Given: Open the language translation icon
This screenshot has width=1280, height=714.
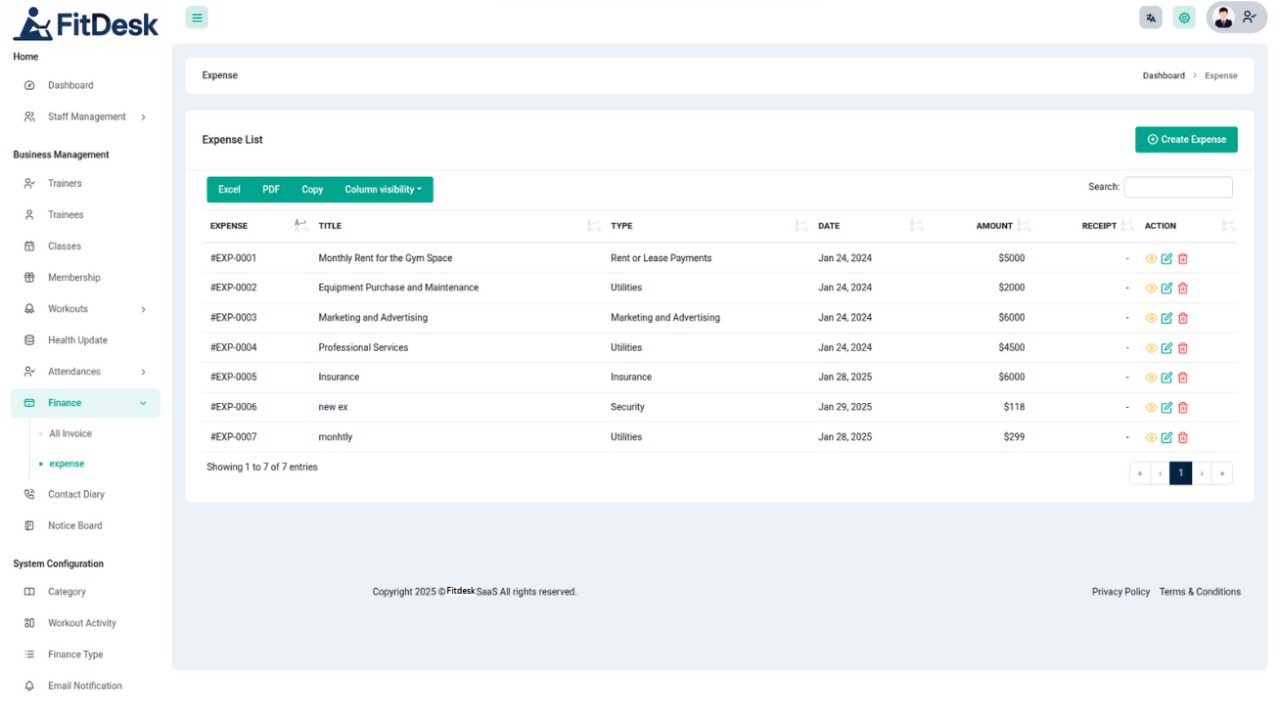Looking at the screenshot, I should (1151, 17).
